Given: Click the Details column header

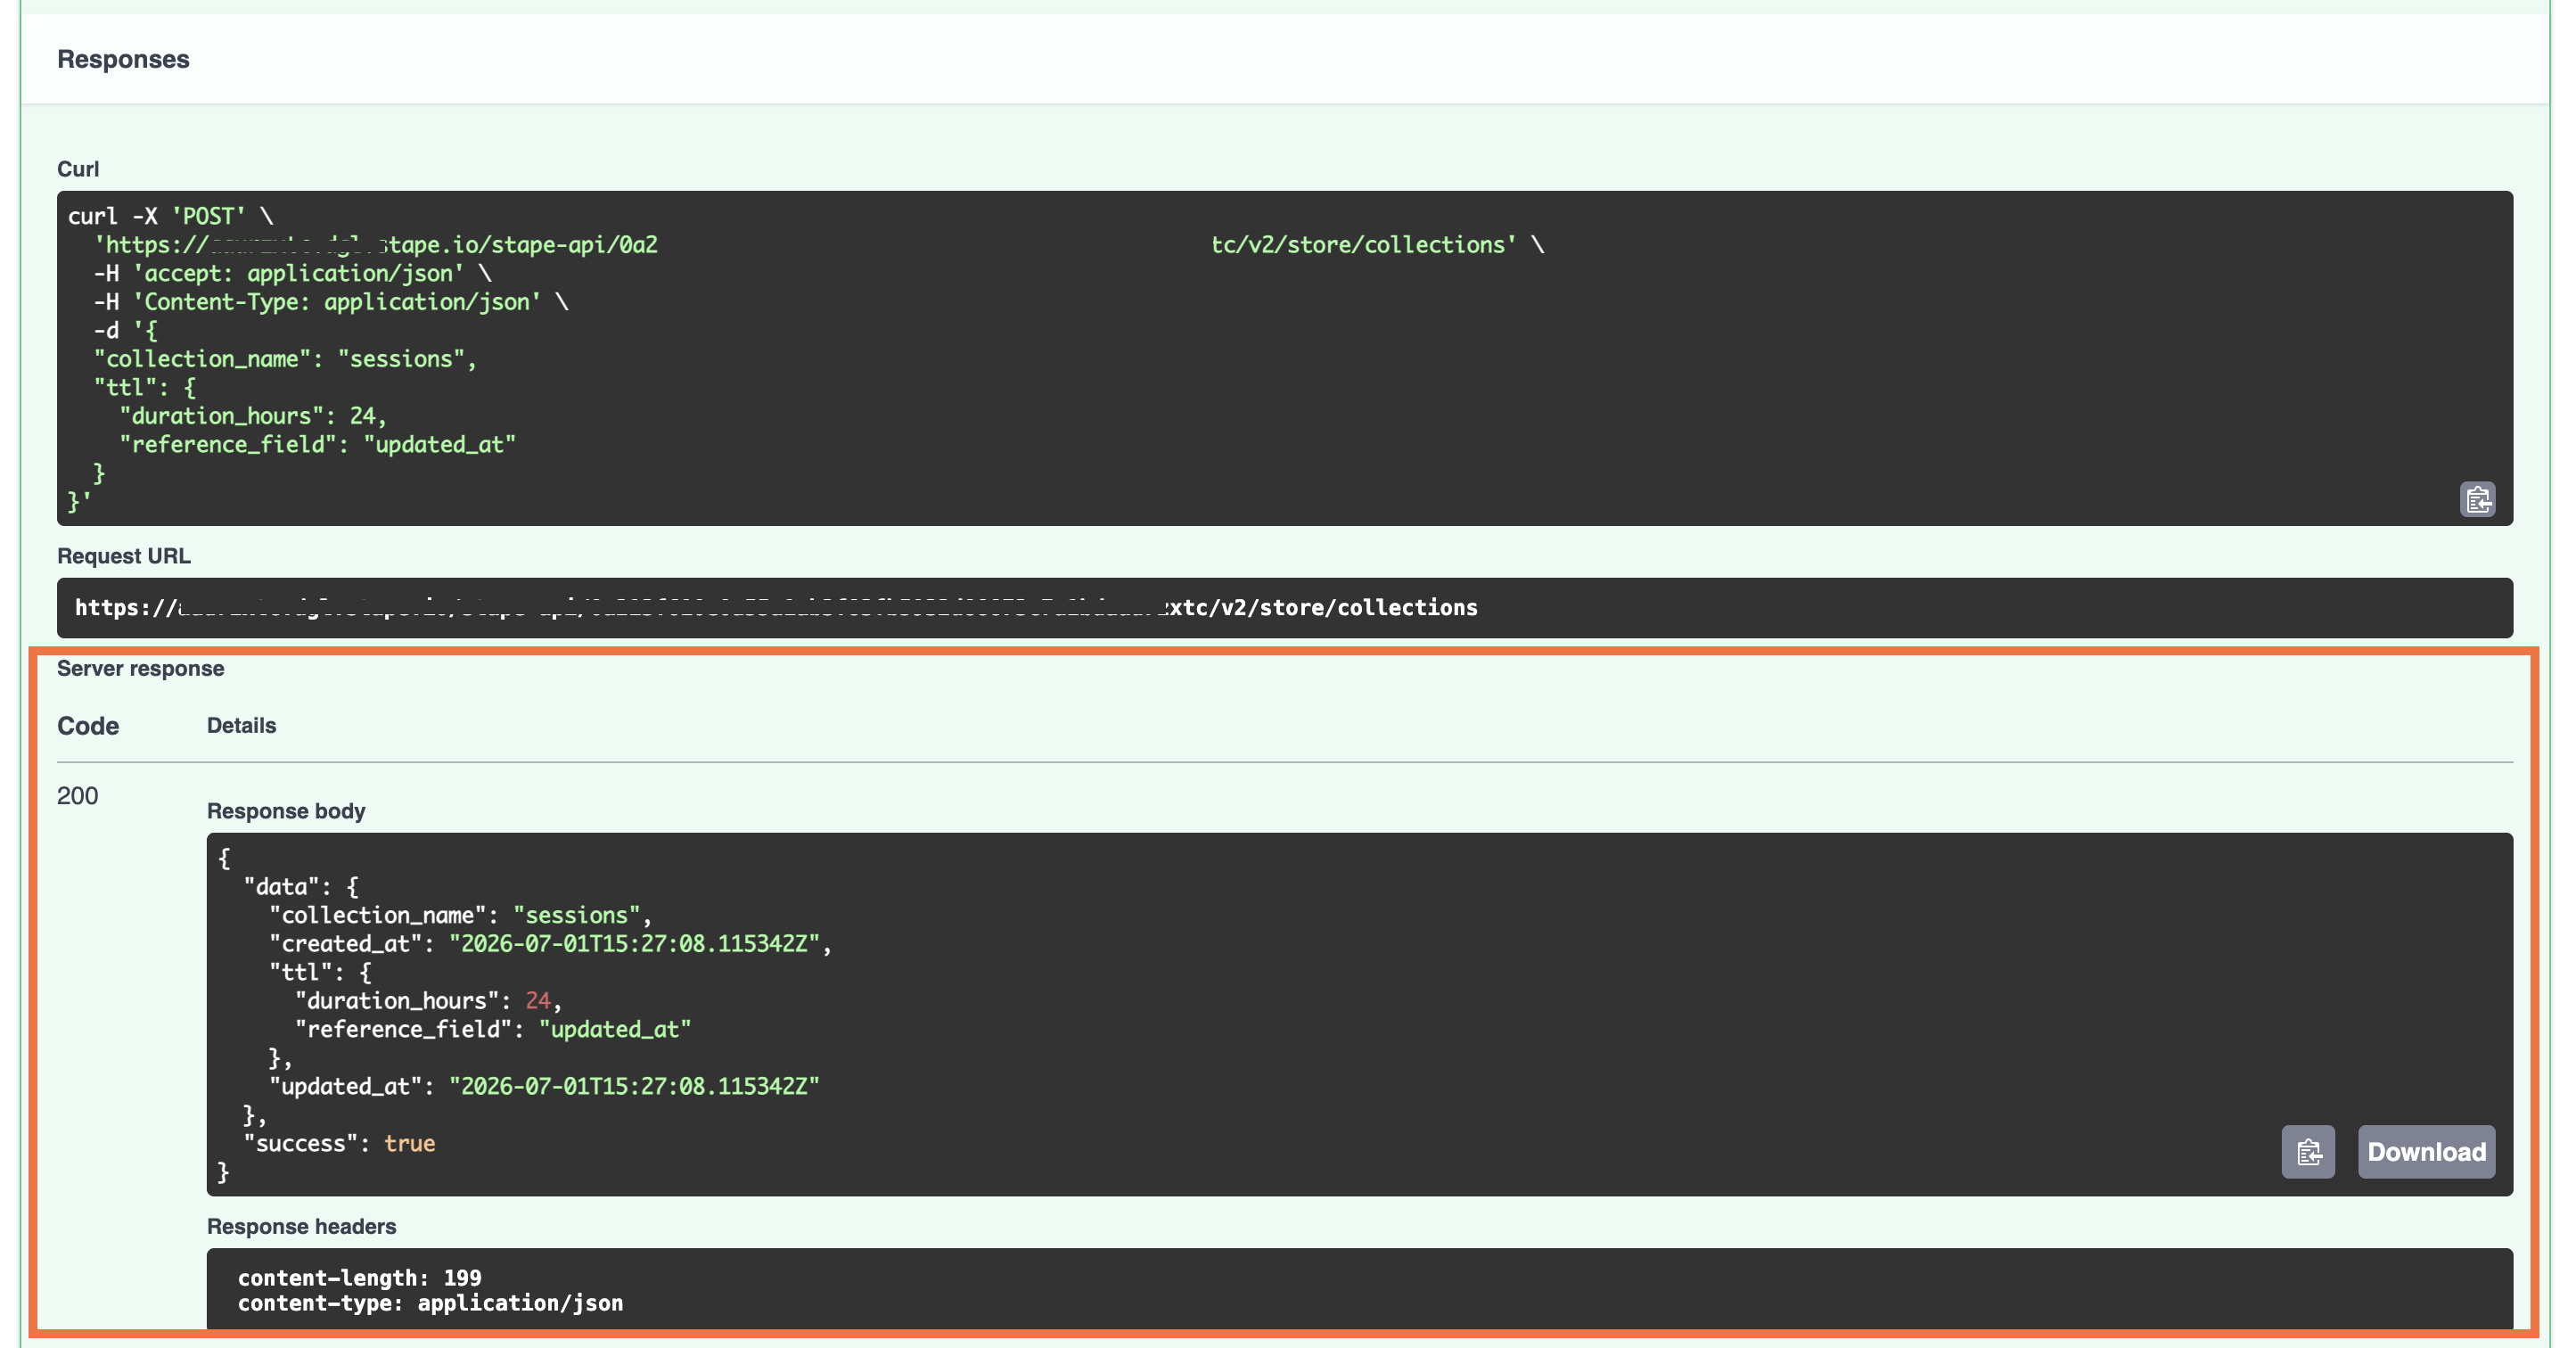Looking at the screenshot, I should click(x=241, y=726).
